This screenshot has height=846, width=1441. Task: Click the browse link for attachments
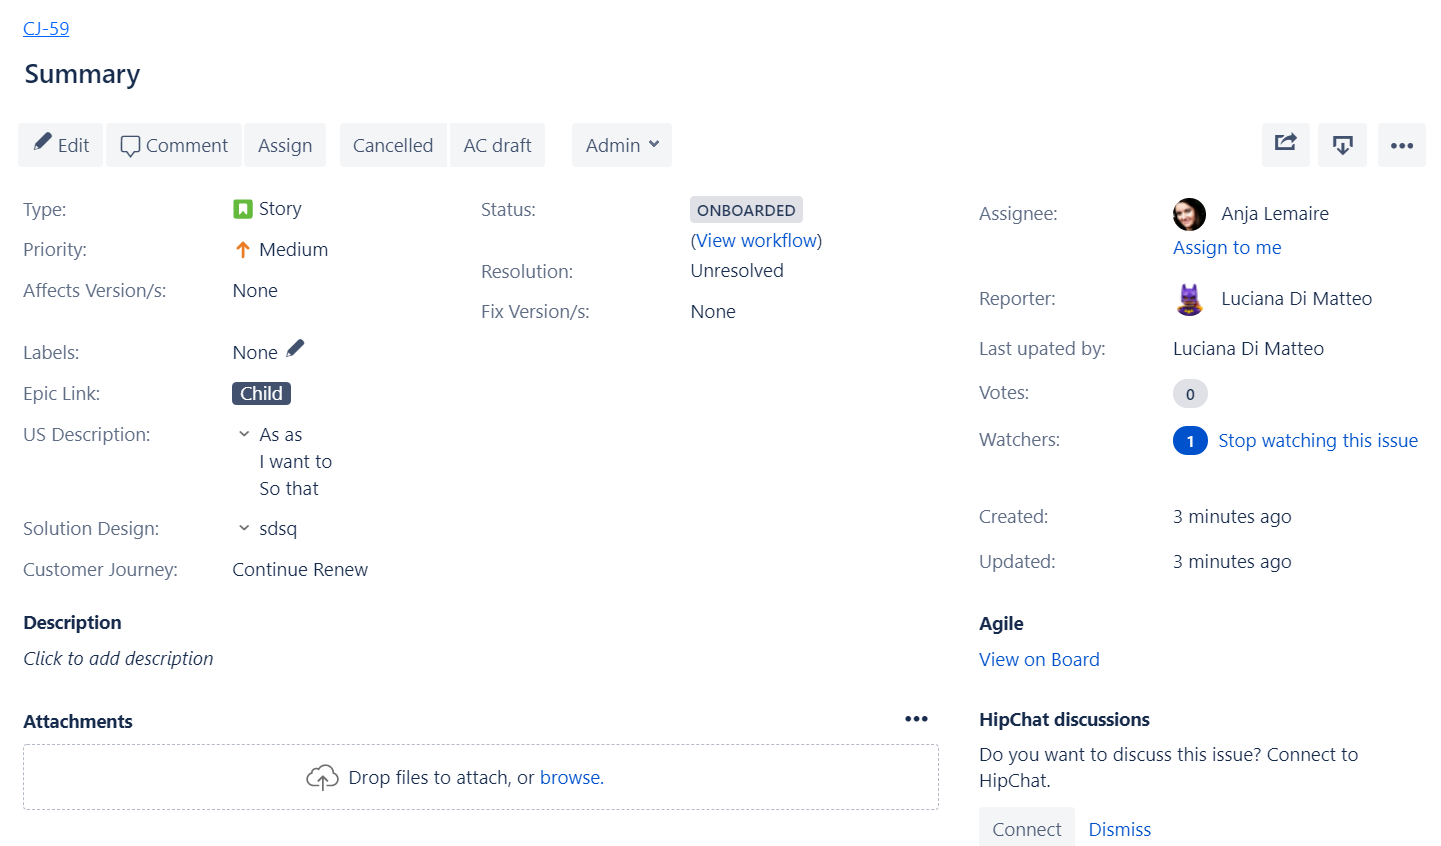point(571,778)
